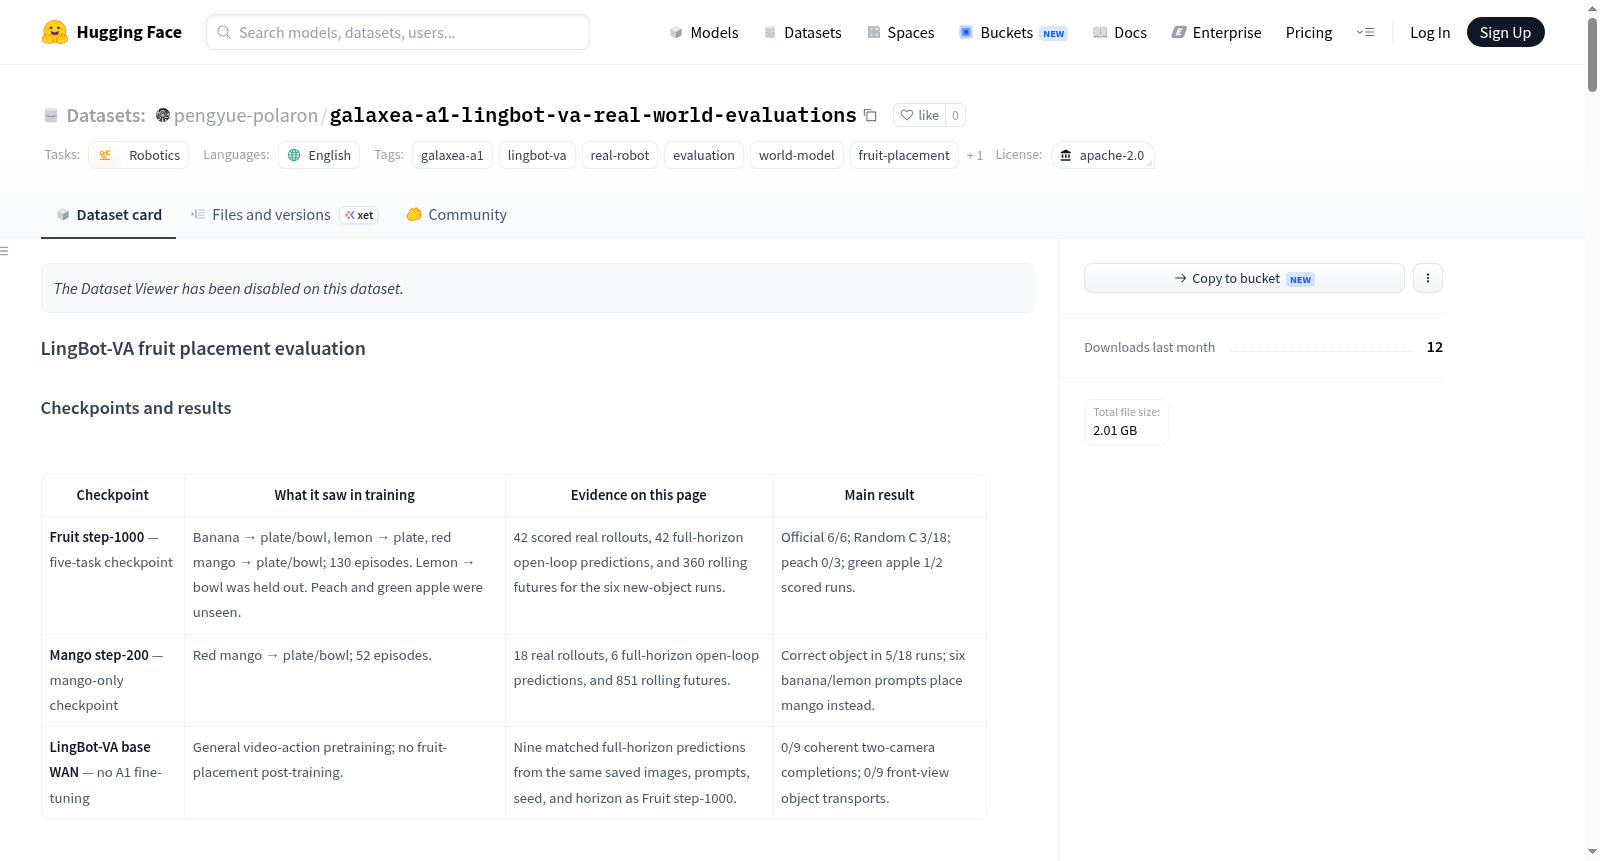Click the search magnifier icon
The image size is (1600, 861).
point(224,32)
